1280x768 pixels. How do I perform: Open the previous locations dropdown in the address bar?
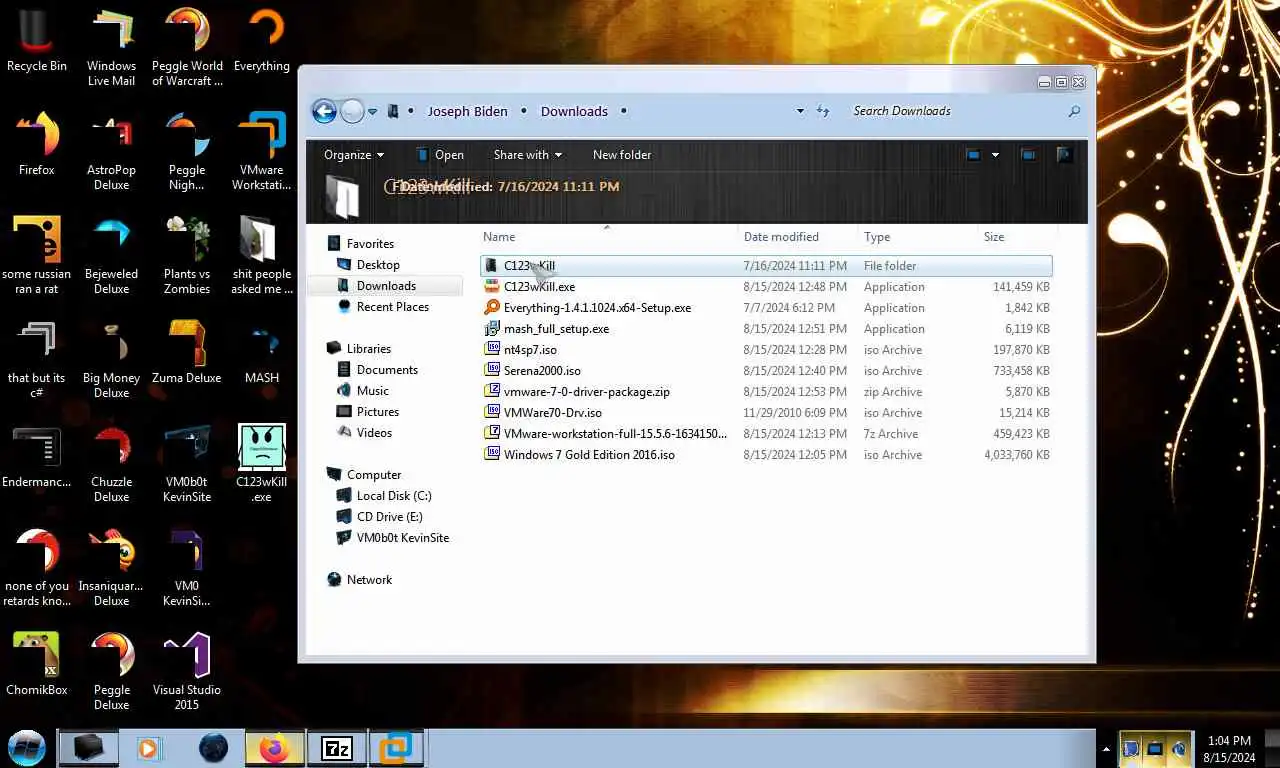pyautogui.click(x=800, y=111)
